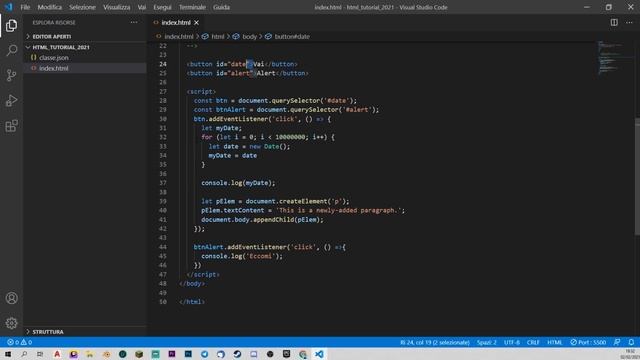This screenshot has height=360, width=640.
Task: Click the html breadcrumb segment
Action: [218, 36]
